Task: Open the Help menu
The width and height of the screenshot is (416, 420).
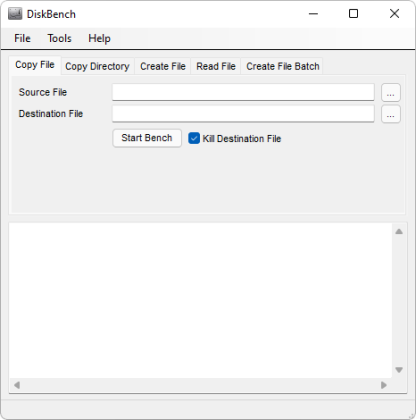Action: click(x=99, y=38)
